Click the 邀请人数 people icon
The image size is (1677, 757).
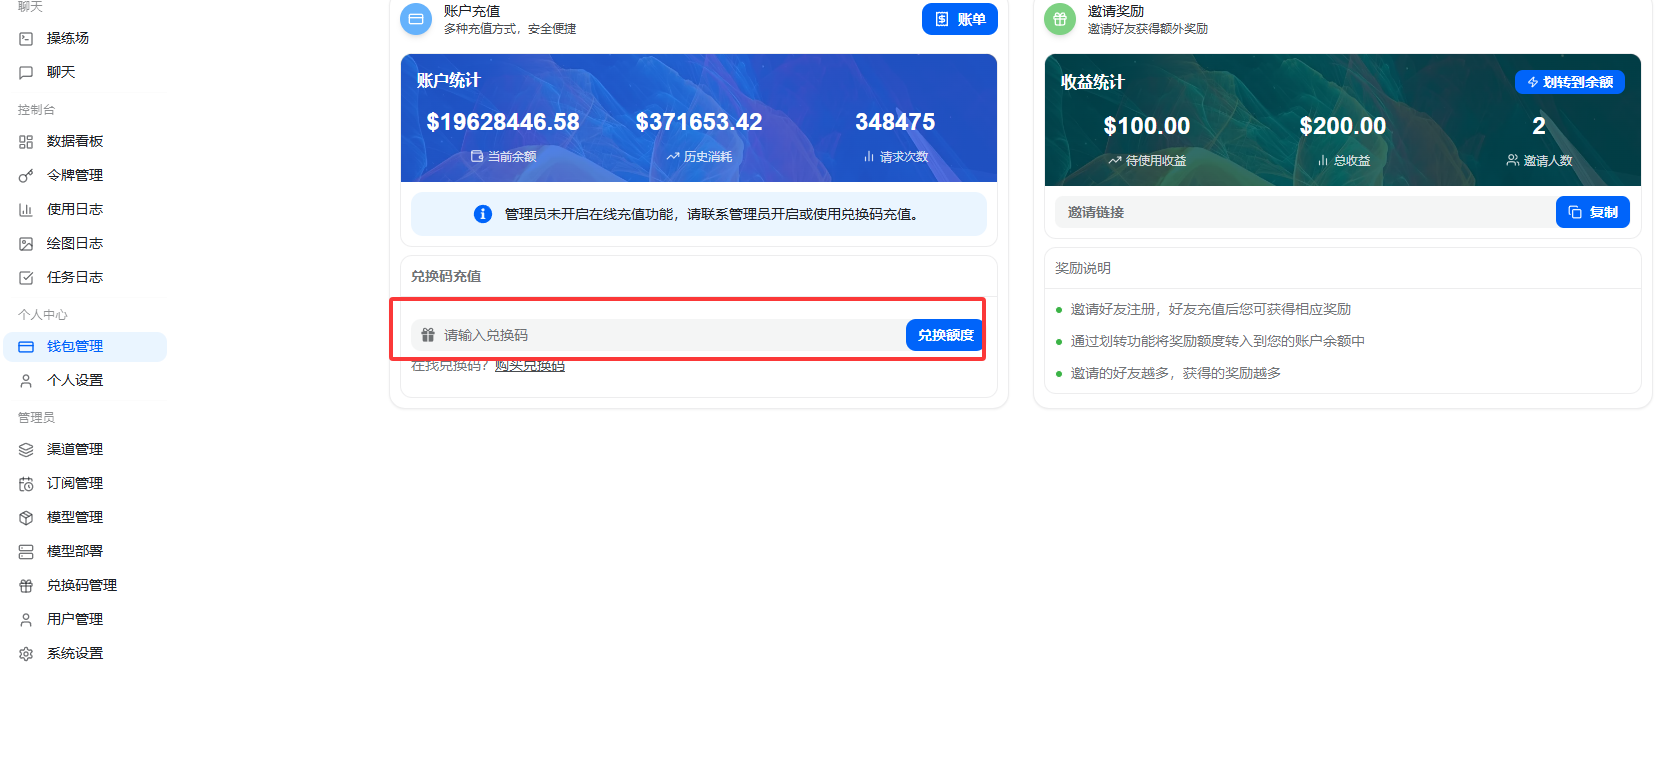pyautogui.click(x=1513, y=160)
